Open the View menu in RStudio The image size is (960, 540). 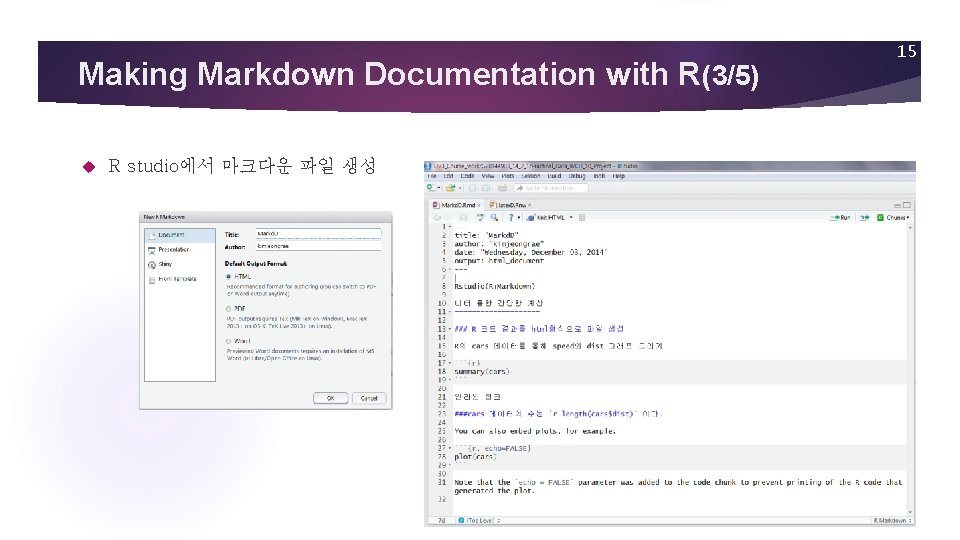[488, 176]
